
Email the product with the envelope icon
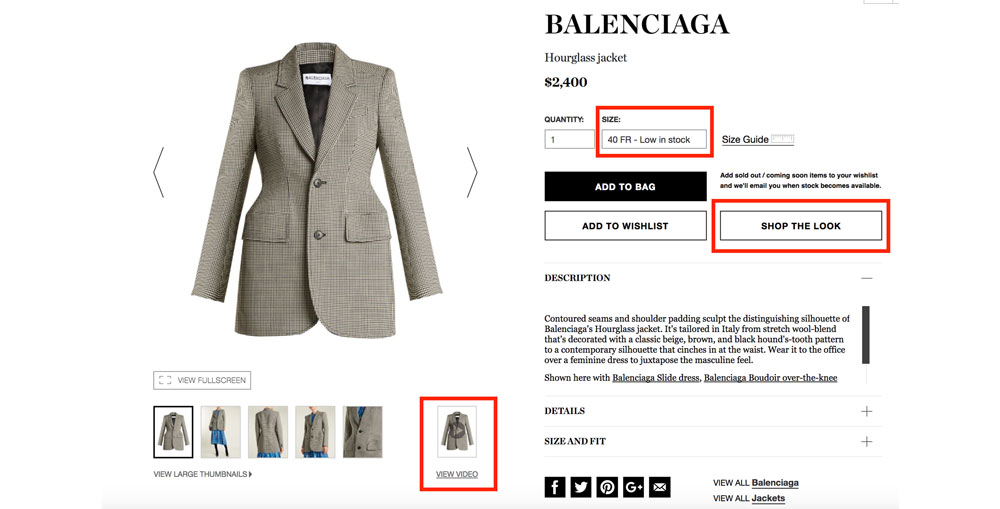[x=659, y=487]
